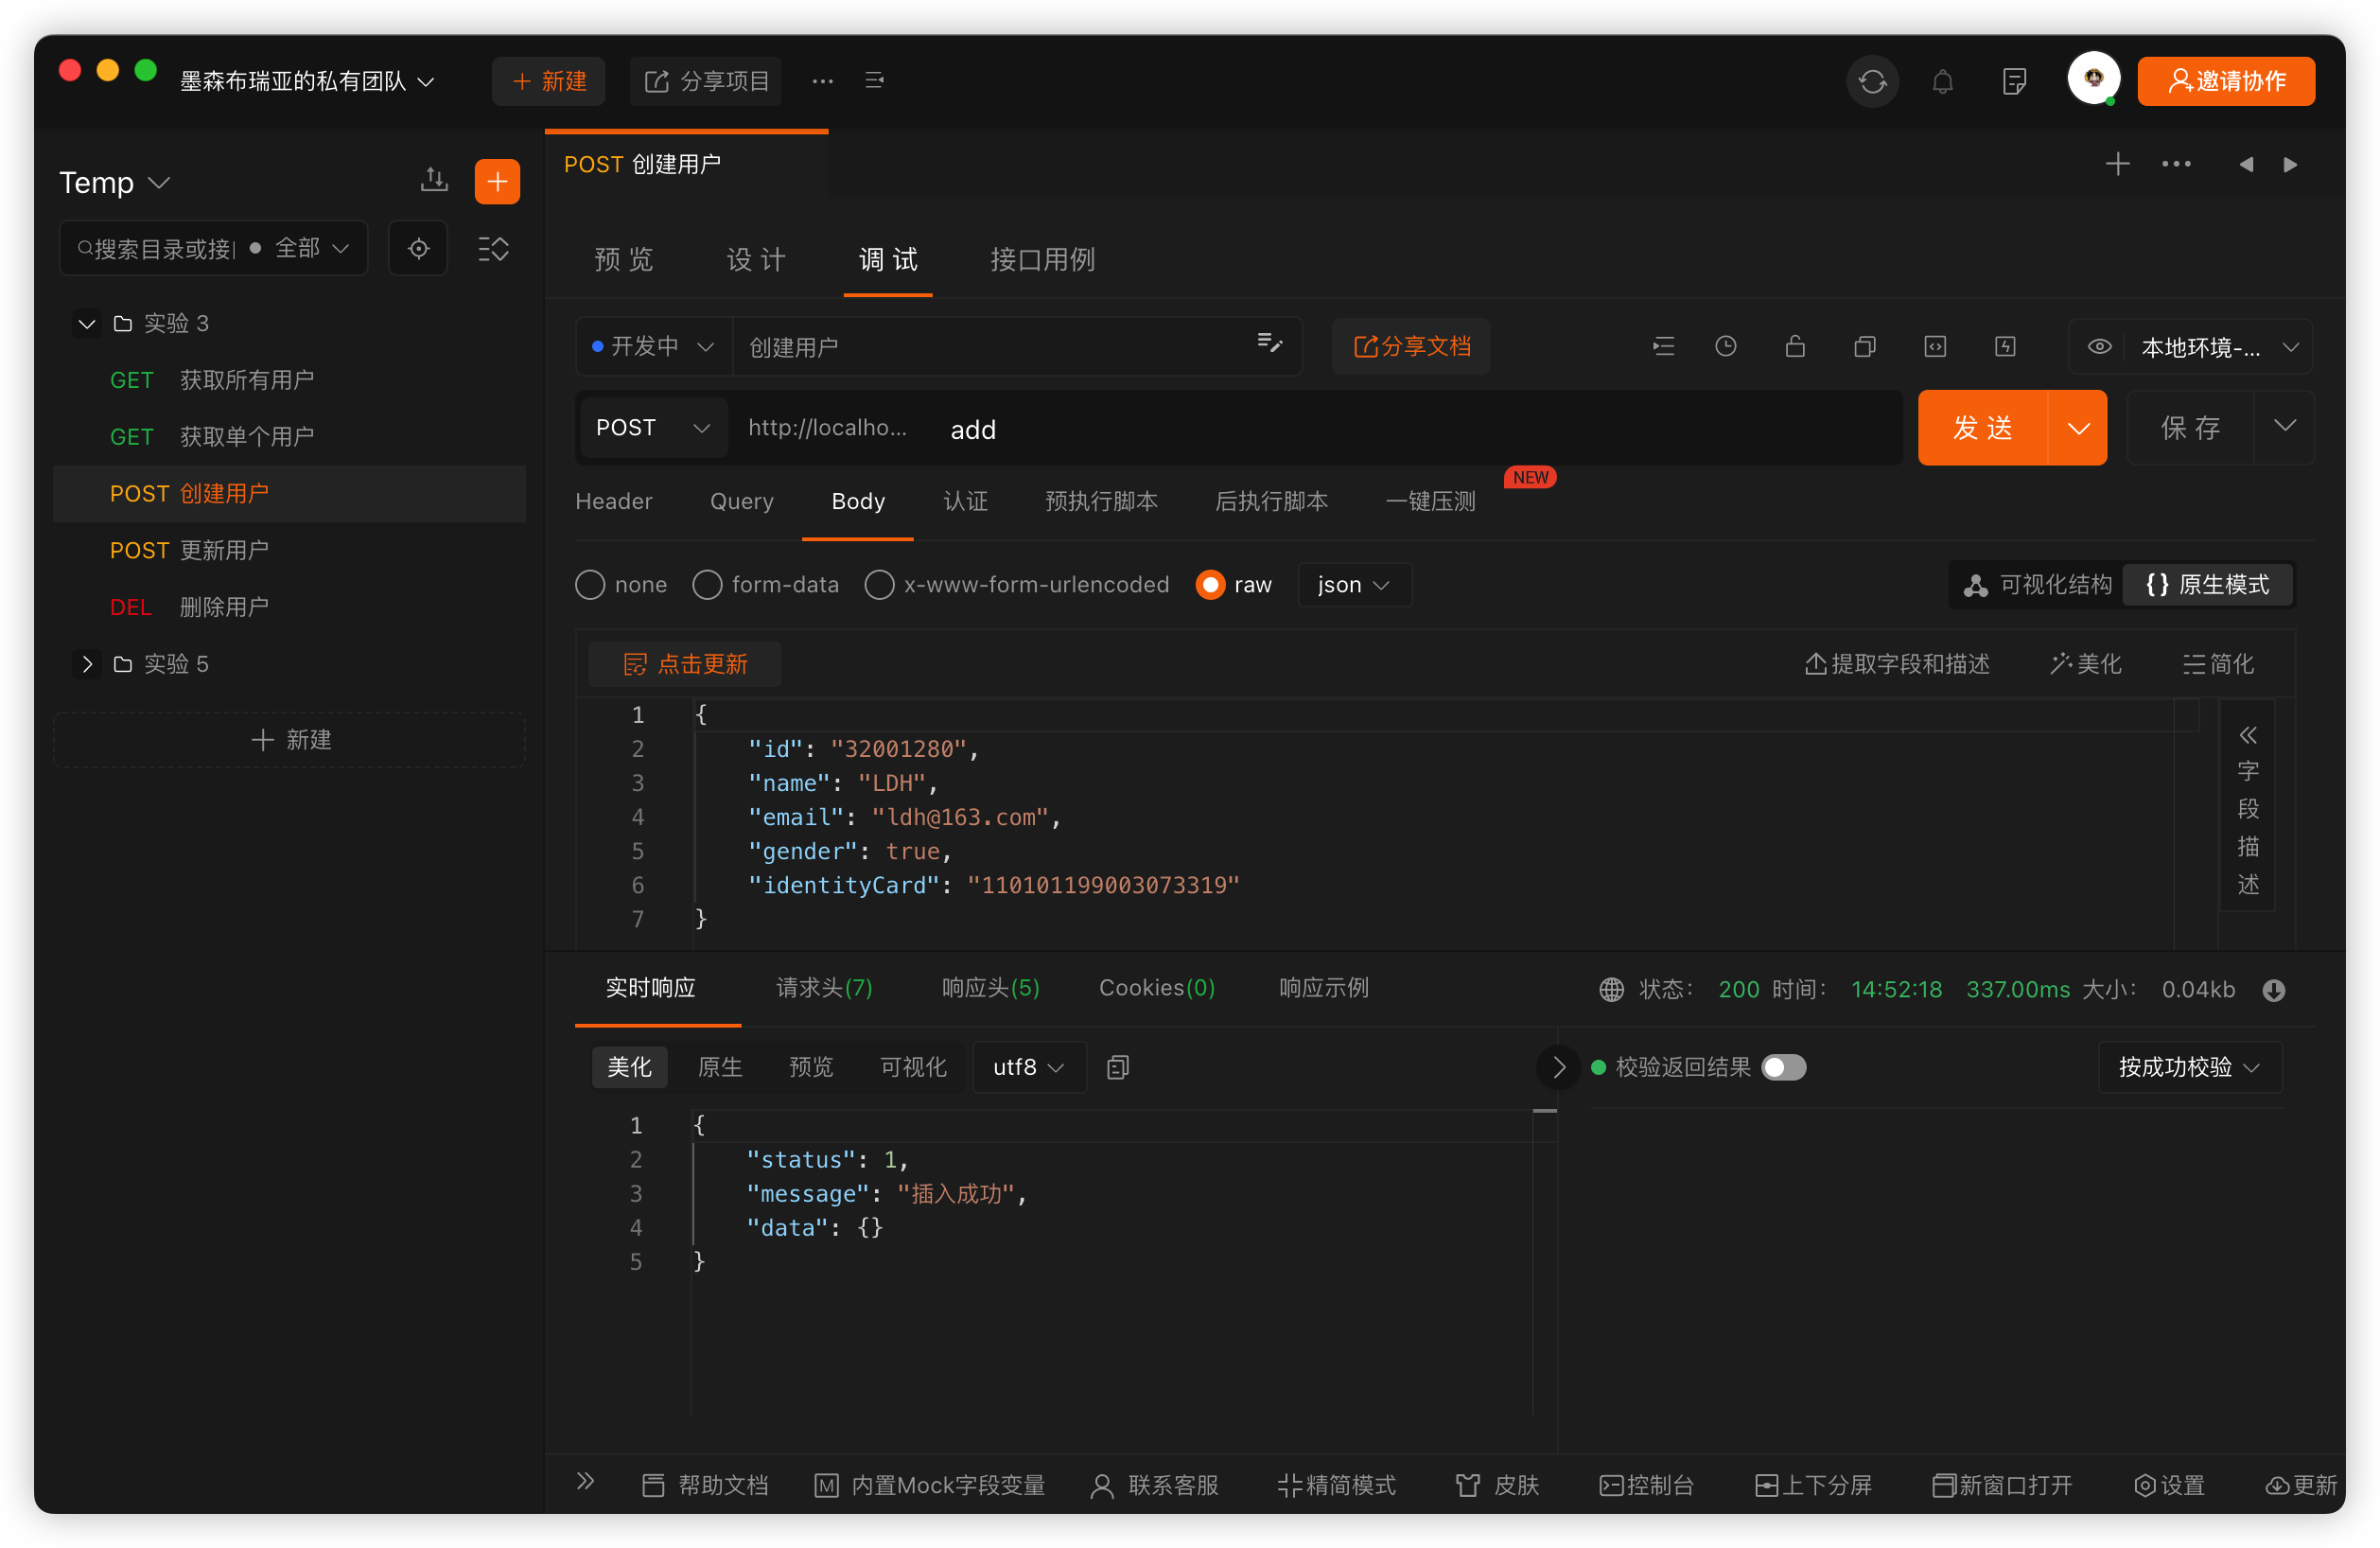The width and height of the screenshot is (2380, 1548).
Task: Select x-www-form-urlencoded body type
Action: (x=879, y=585)
